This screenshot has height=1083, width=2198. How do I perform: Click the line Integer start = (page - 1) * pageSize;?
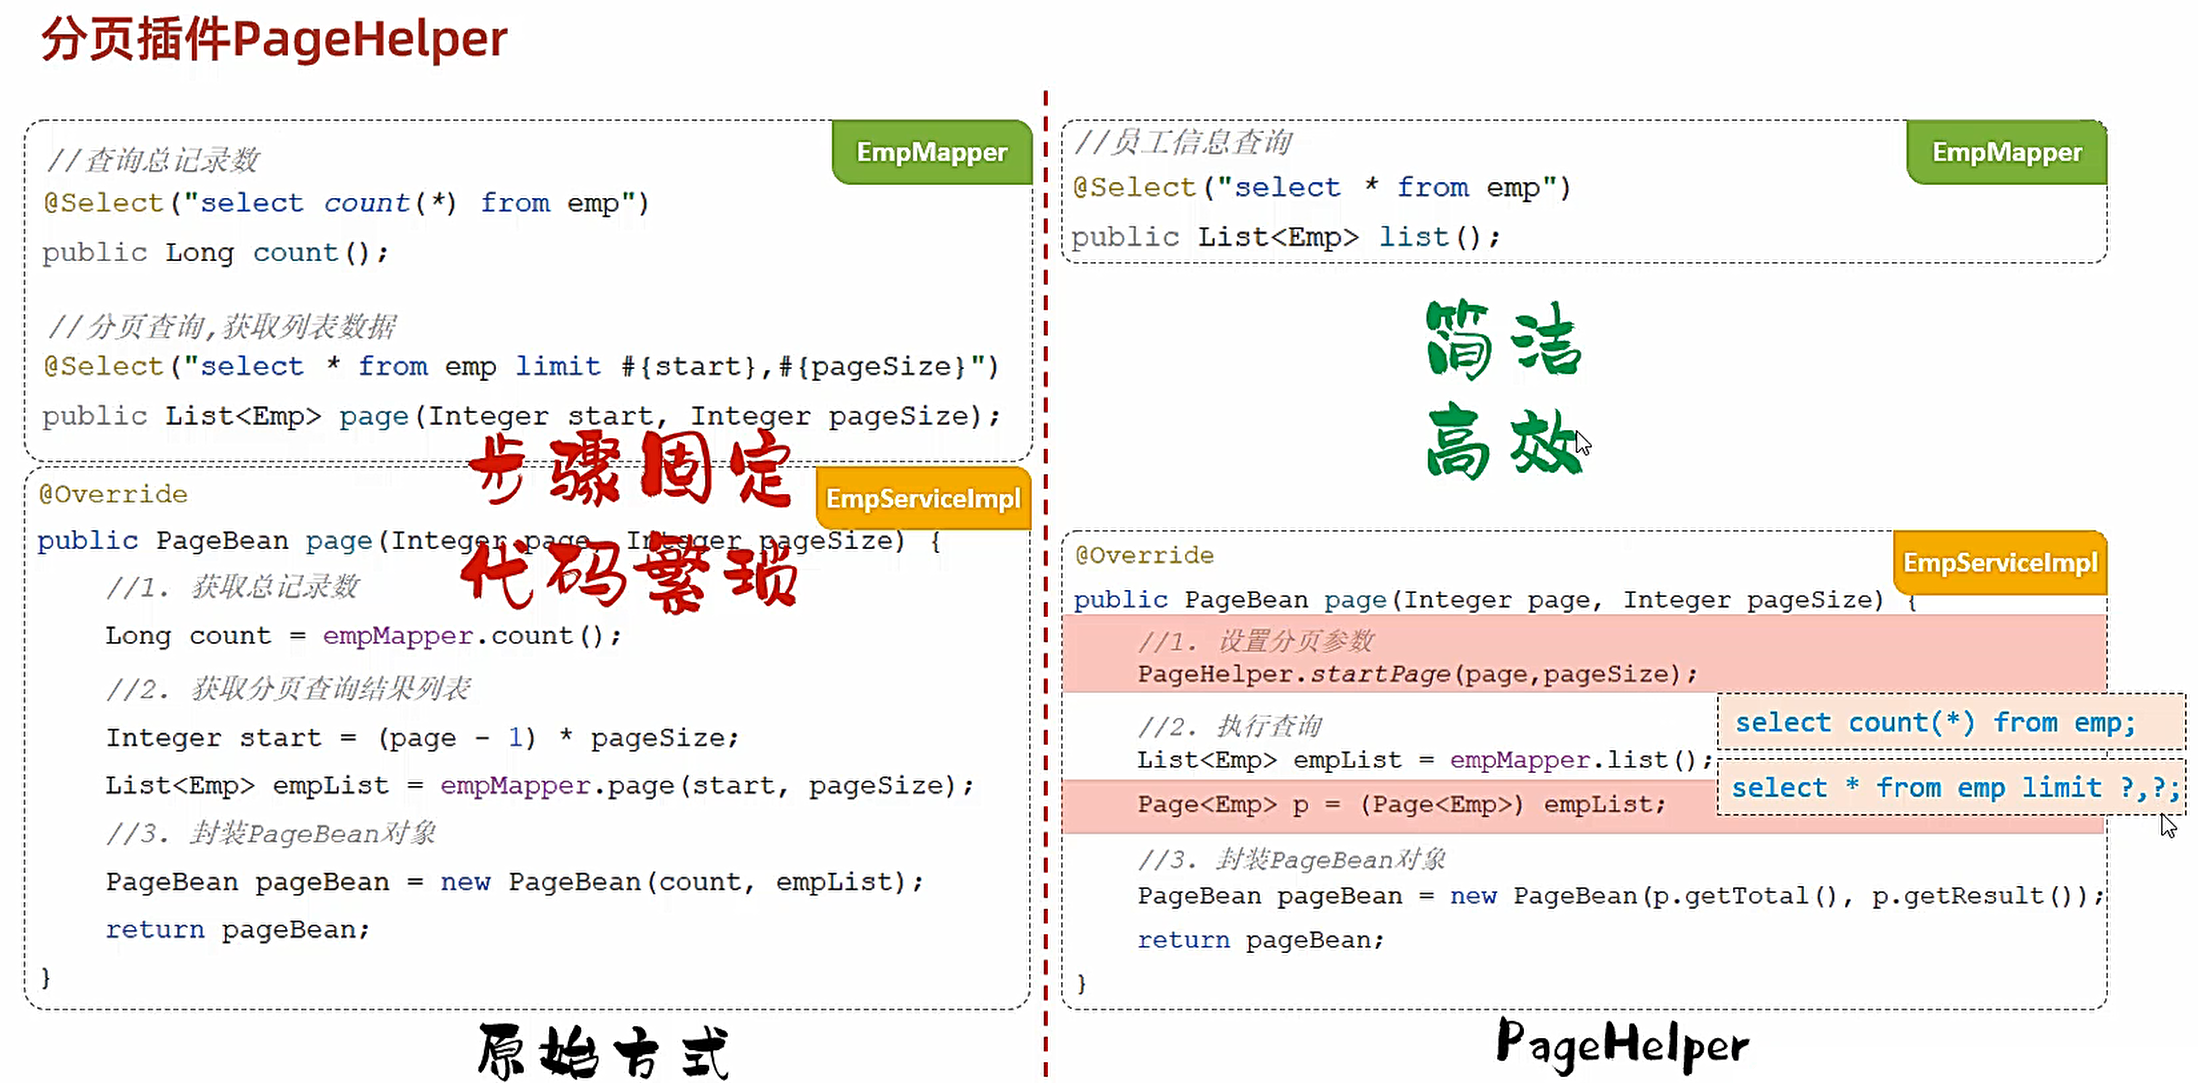click(x=422, y=738)
